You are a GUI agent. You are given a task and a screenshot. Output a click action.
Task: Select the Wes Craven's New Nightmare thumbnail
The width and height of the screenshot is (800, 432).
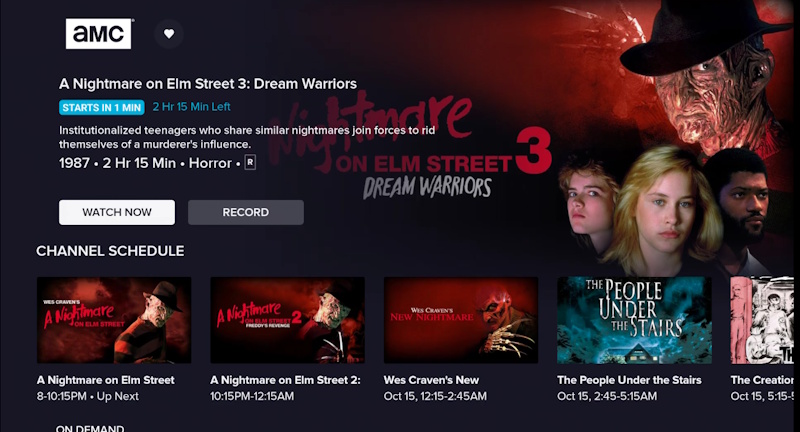click(461, 320)
